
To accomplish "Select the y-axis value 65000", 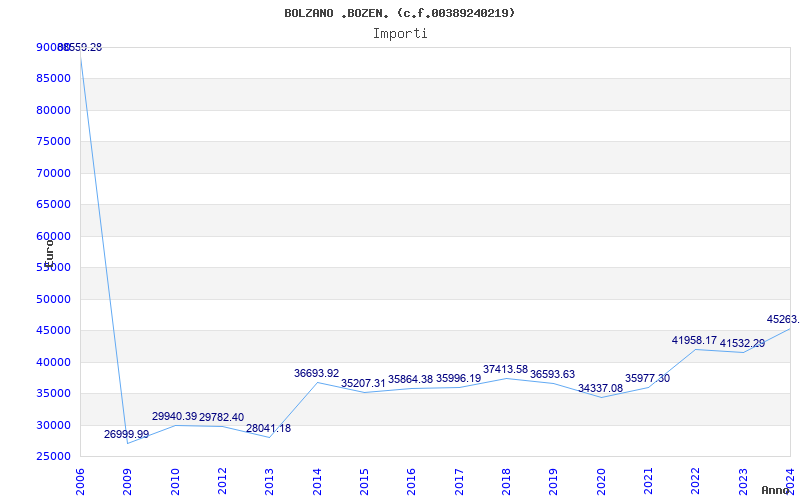I will click(x=54, y=205).
